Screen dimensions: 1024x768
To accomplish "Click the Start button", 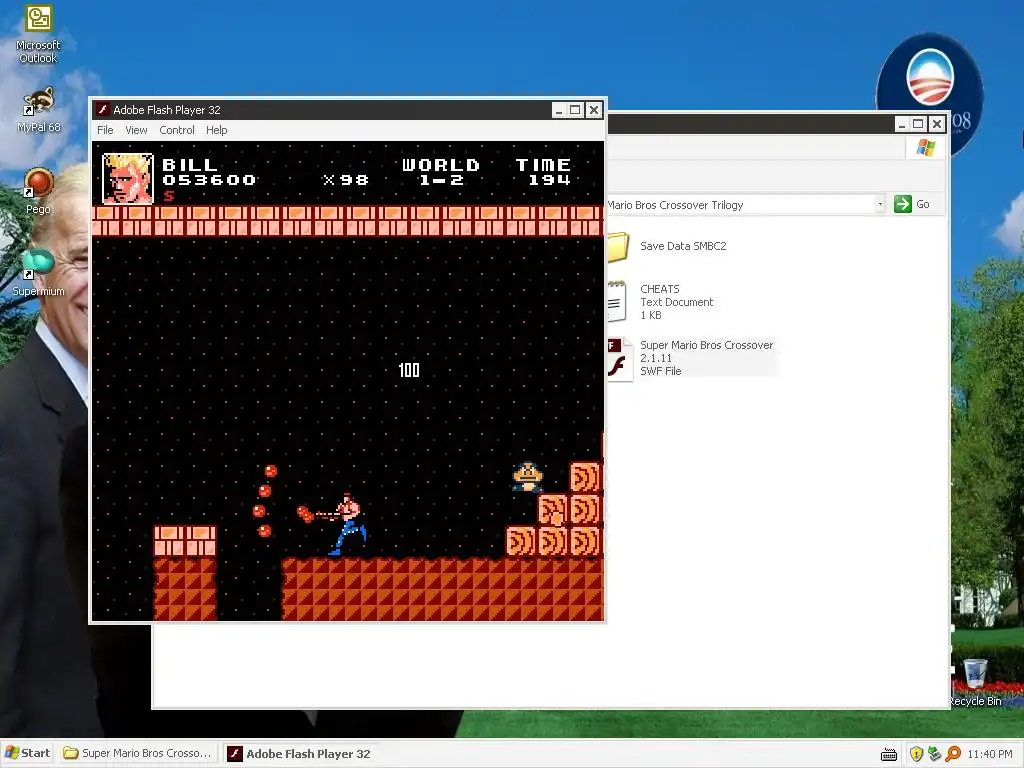I will tap(27, 753).
